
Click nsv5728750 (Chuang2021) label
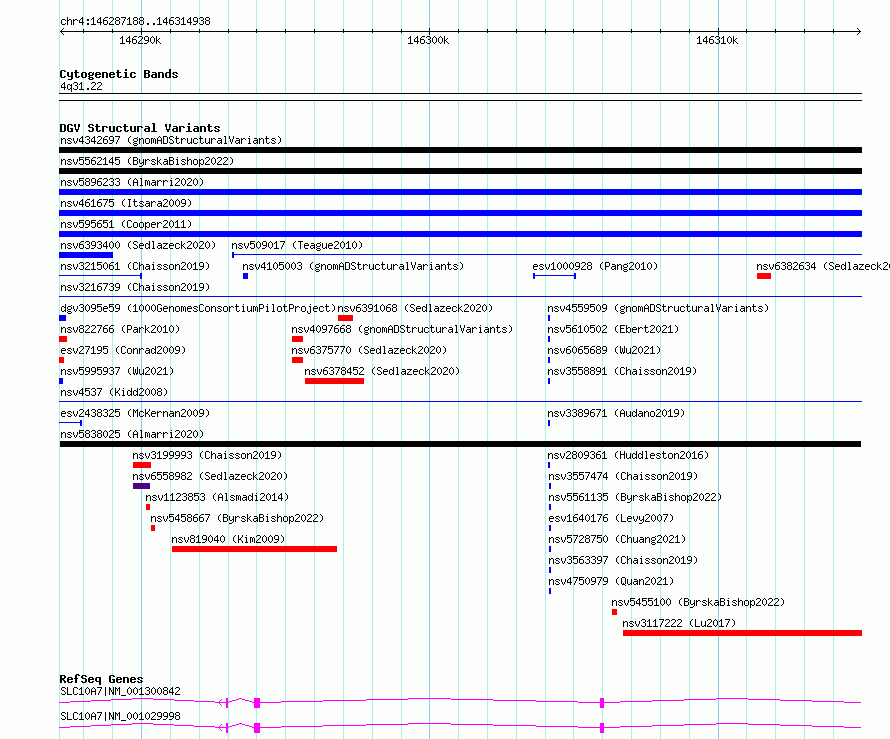coord(616,539)
